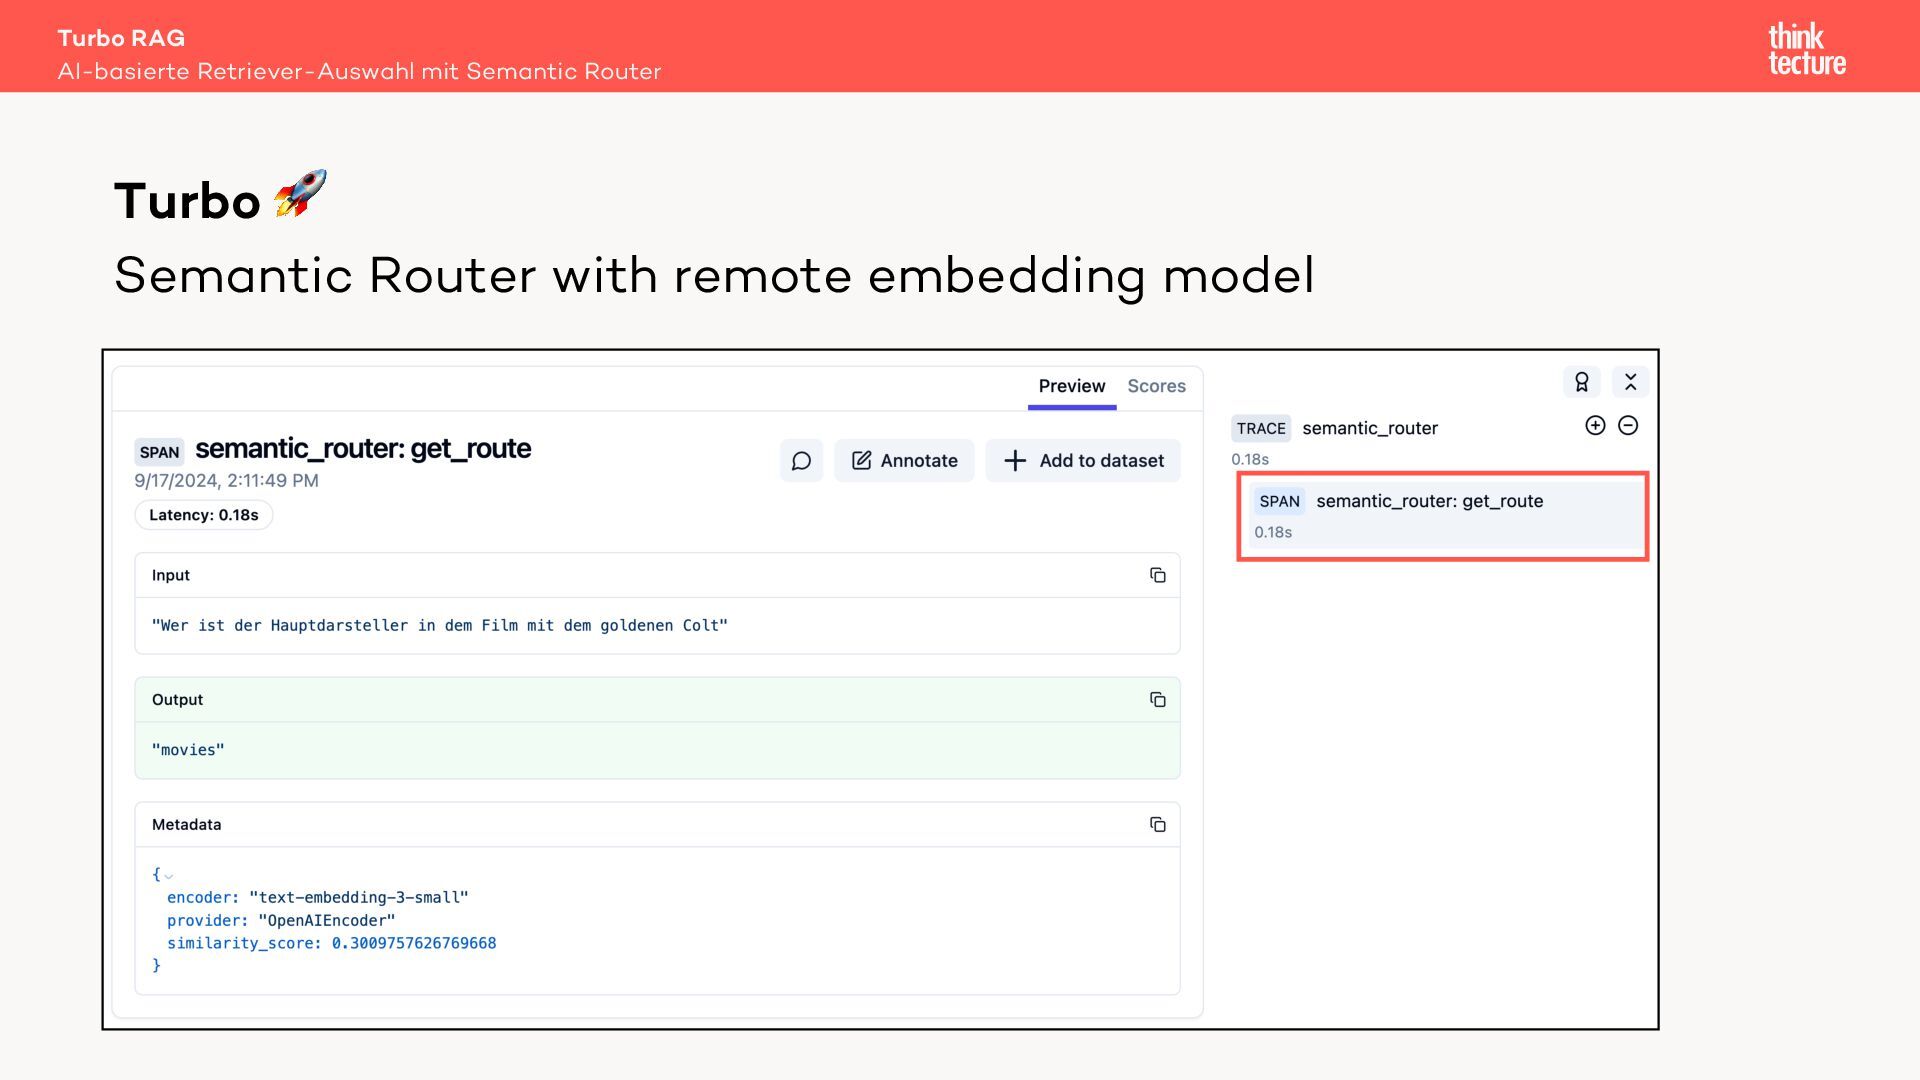
Task: Copy the Output value
Action: [x=1157, y=700]
